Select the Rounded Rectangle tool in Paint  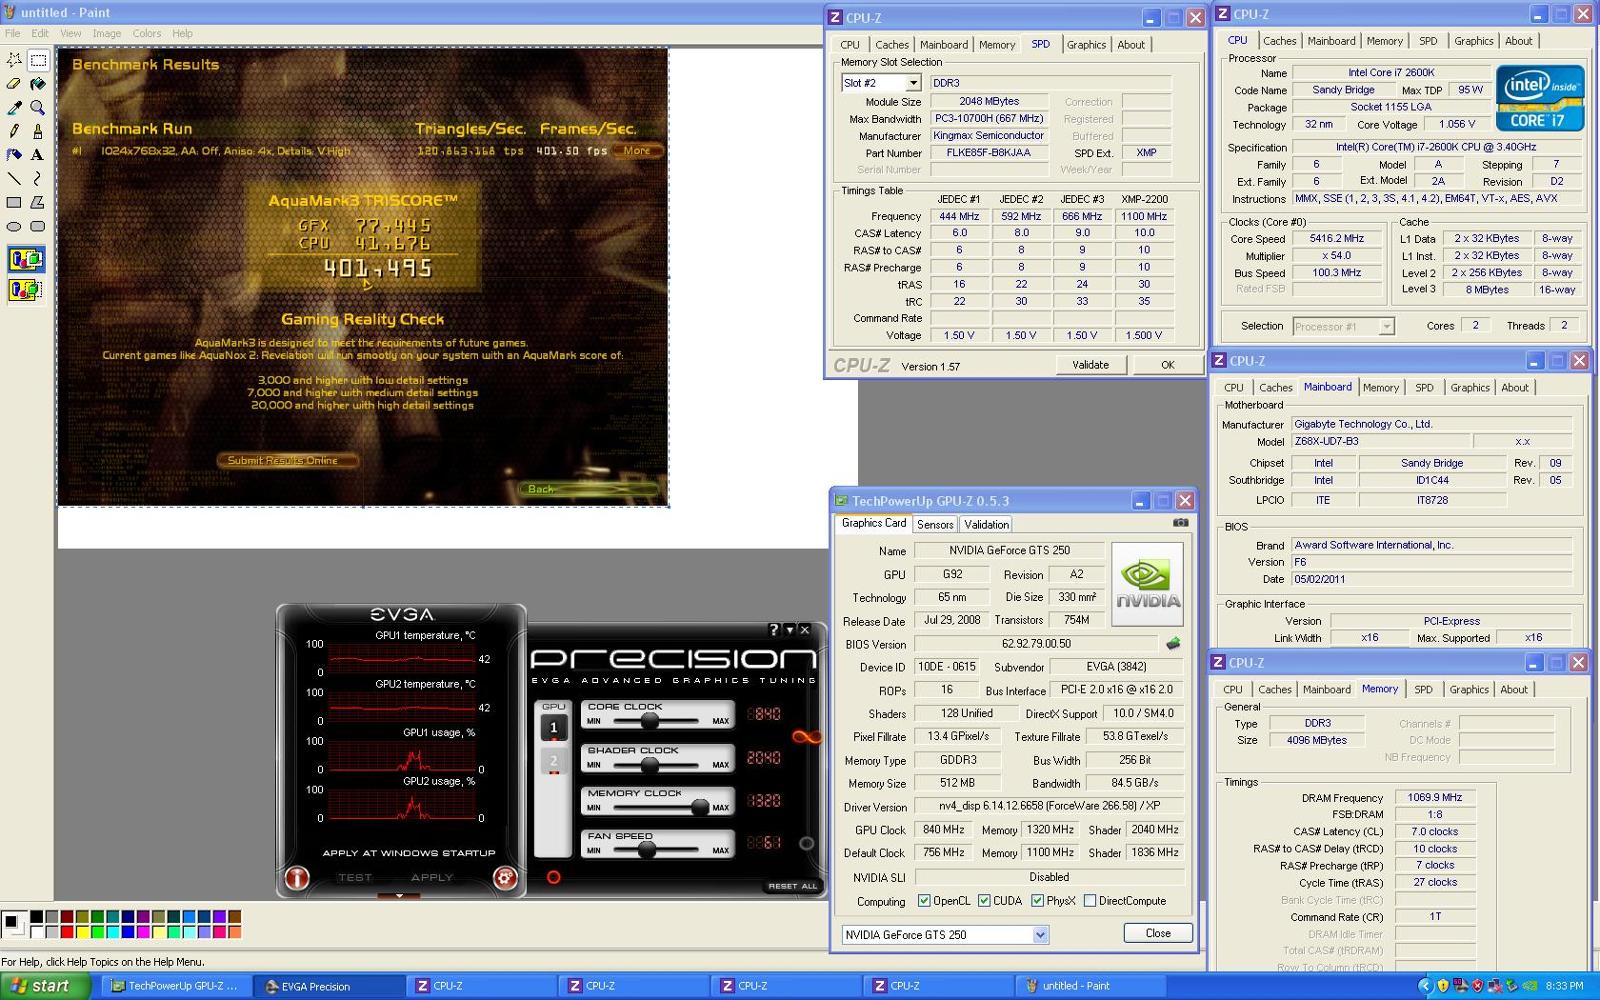(x=38, y=226)
